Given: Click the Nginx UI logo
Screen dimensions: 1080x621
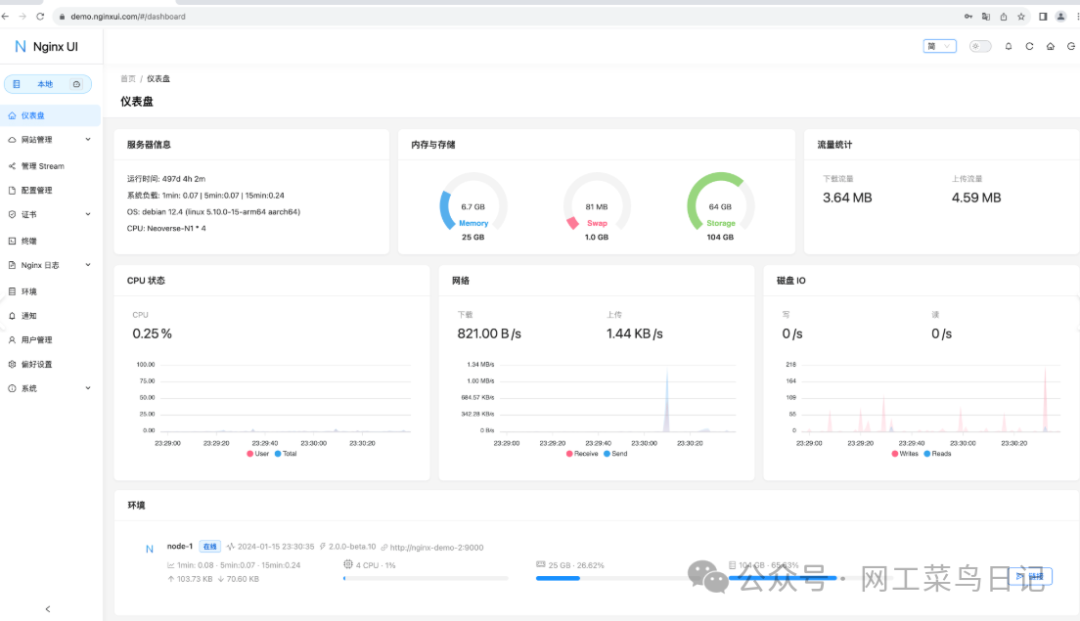Looking at the screenshot, I should [46, 46].
